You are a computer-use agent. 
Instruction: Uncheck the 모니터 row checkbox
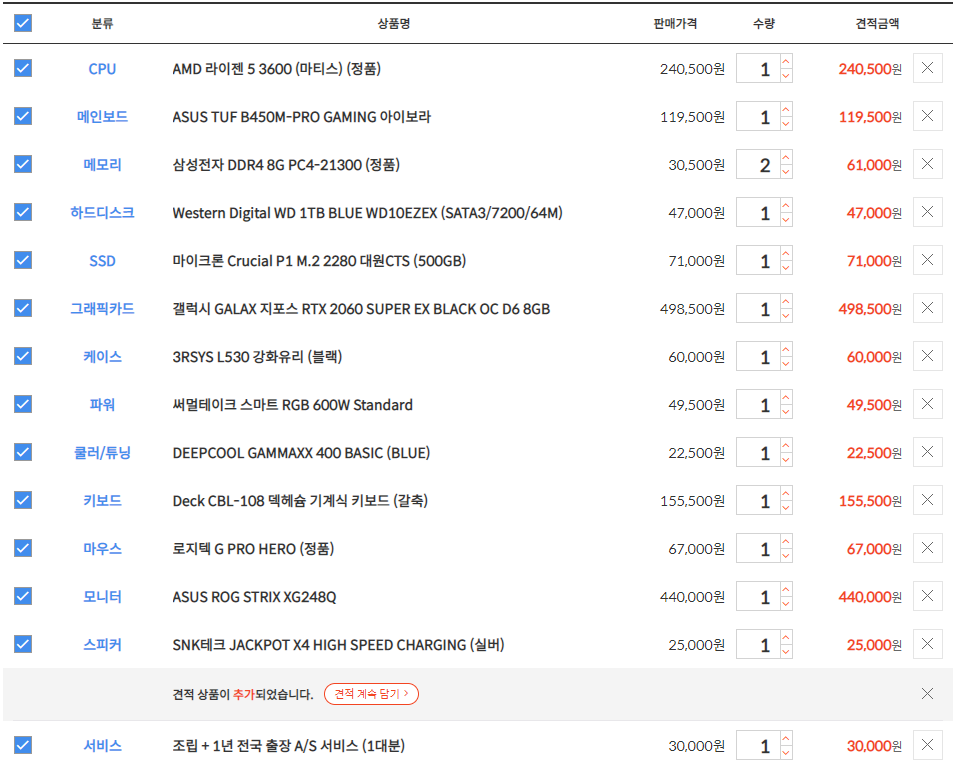click(23, 596)
